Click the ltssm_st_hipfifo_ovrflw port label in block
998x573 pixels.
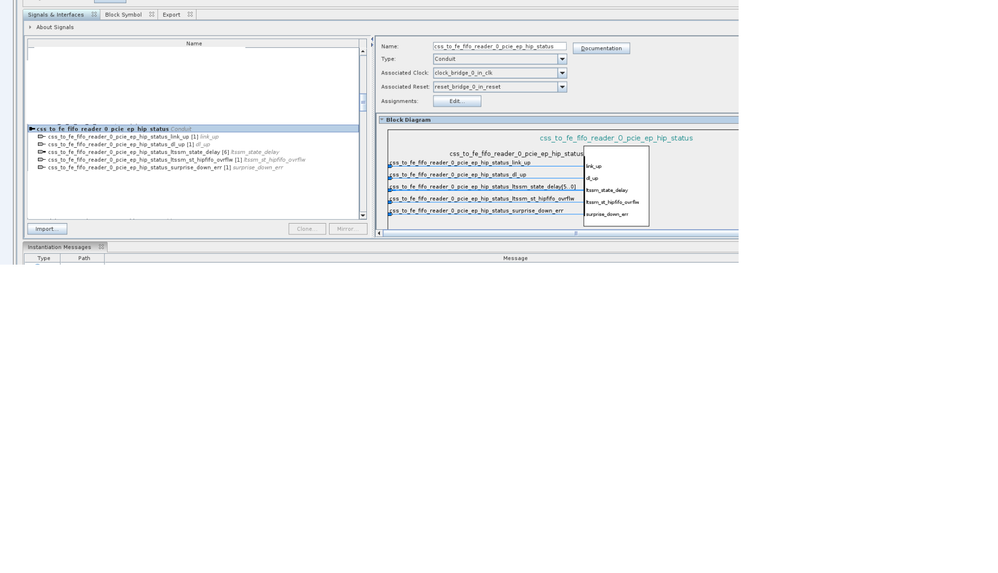coord(612,202)
